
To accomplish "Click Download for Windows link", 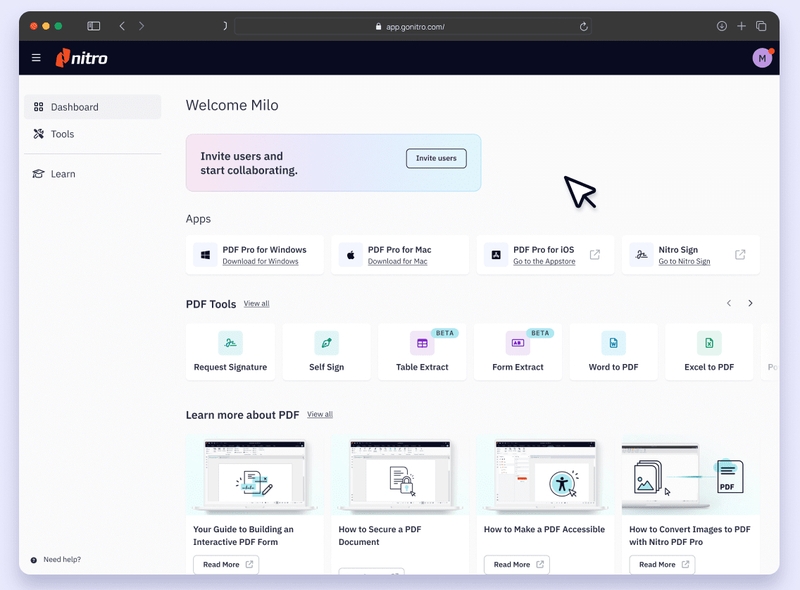I will [260, 261].
